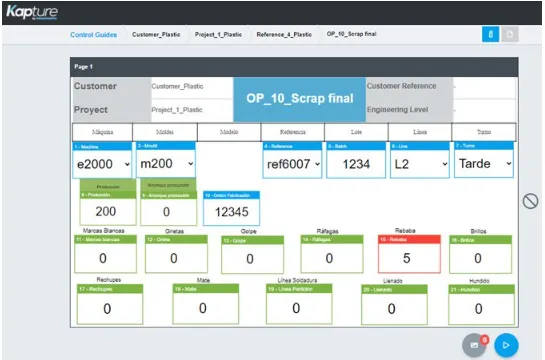Click the Kapture logo
Screen dimensions: 545x360
[x=32, y=12]
